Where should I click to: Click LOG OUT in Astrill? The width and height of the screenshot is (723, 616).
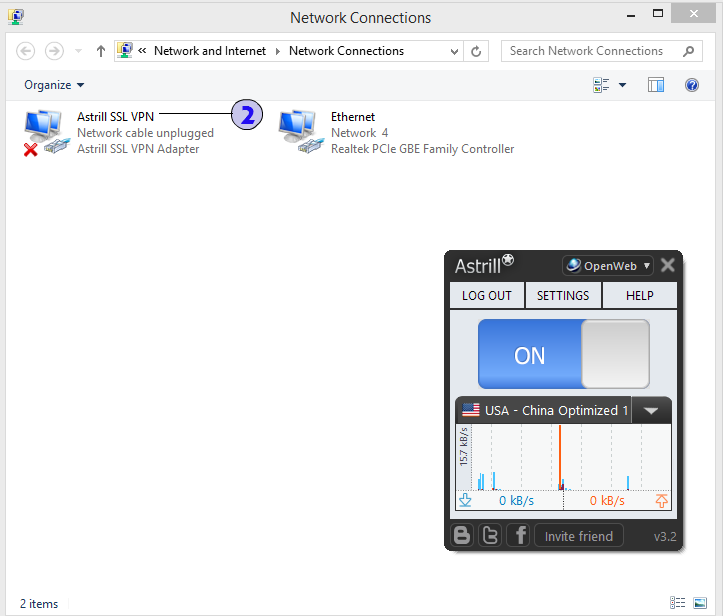tap(487, 295)
